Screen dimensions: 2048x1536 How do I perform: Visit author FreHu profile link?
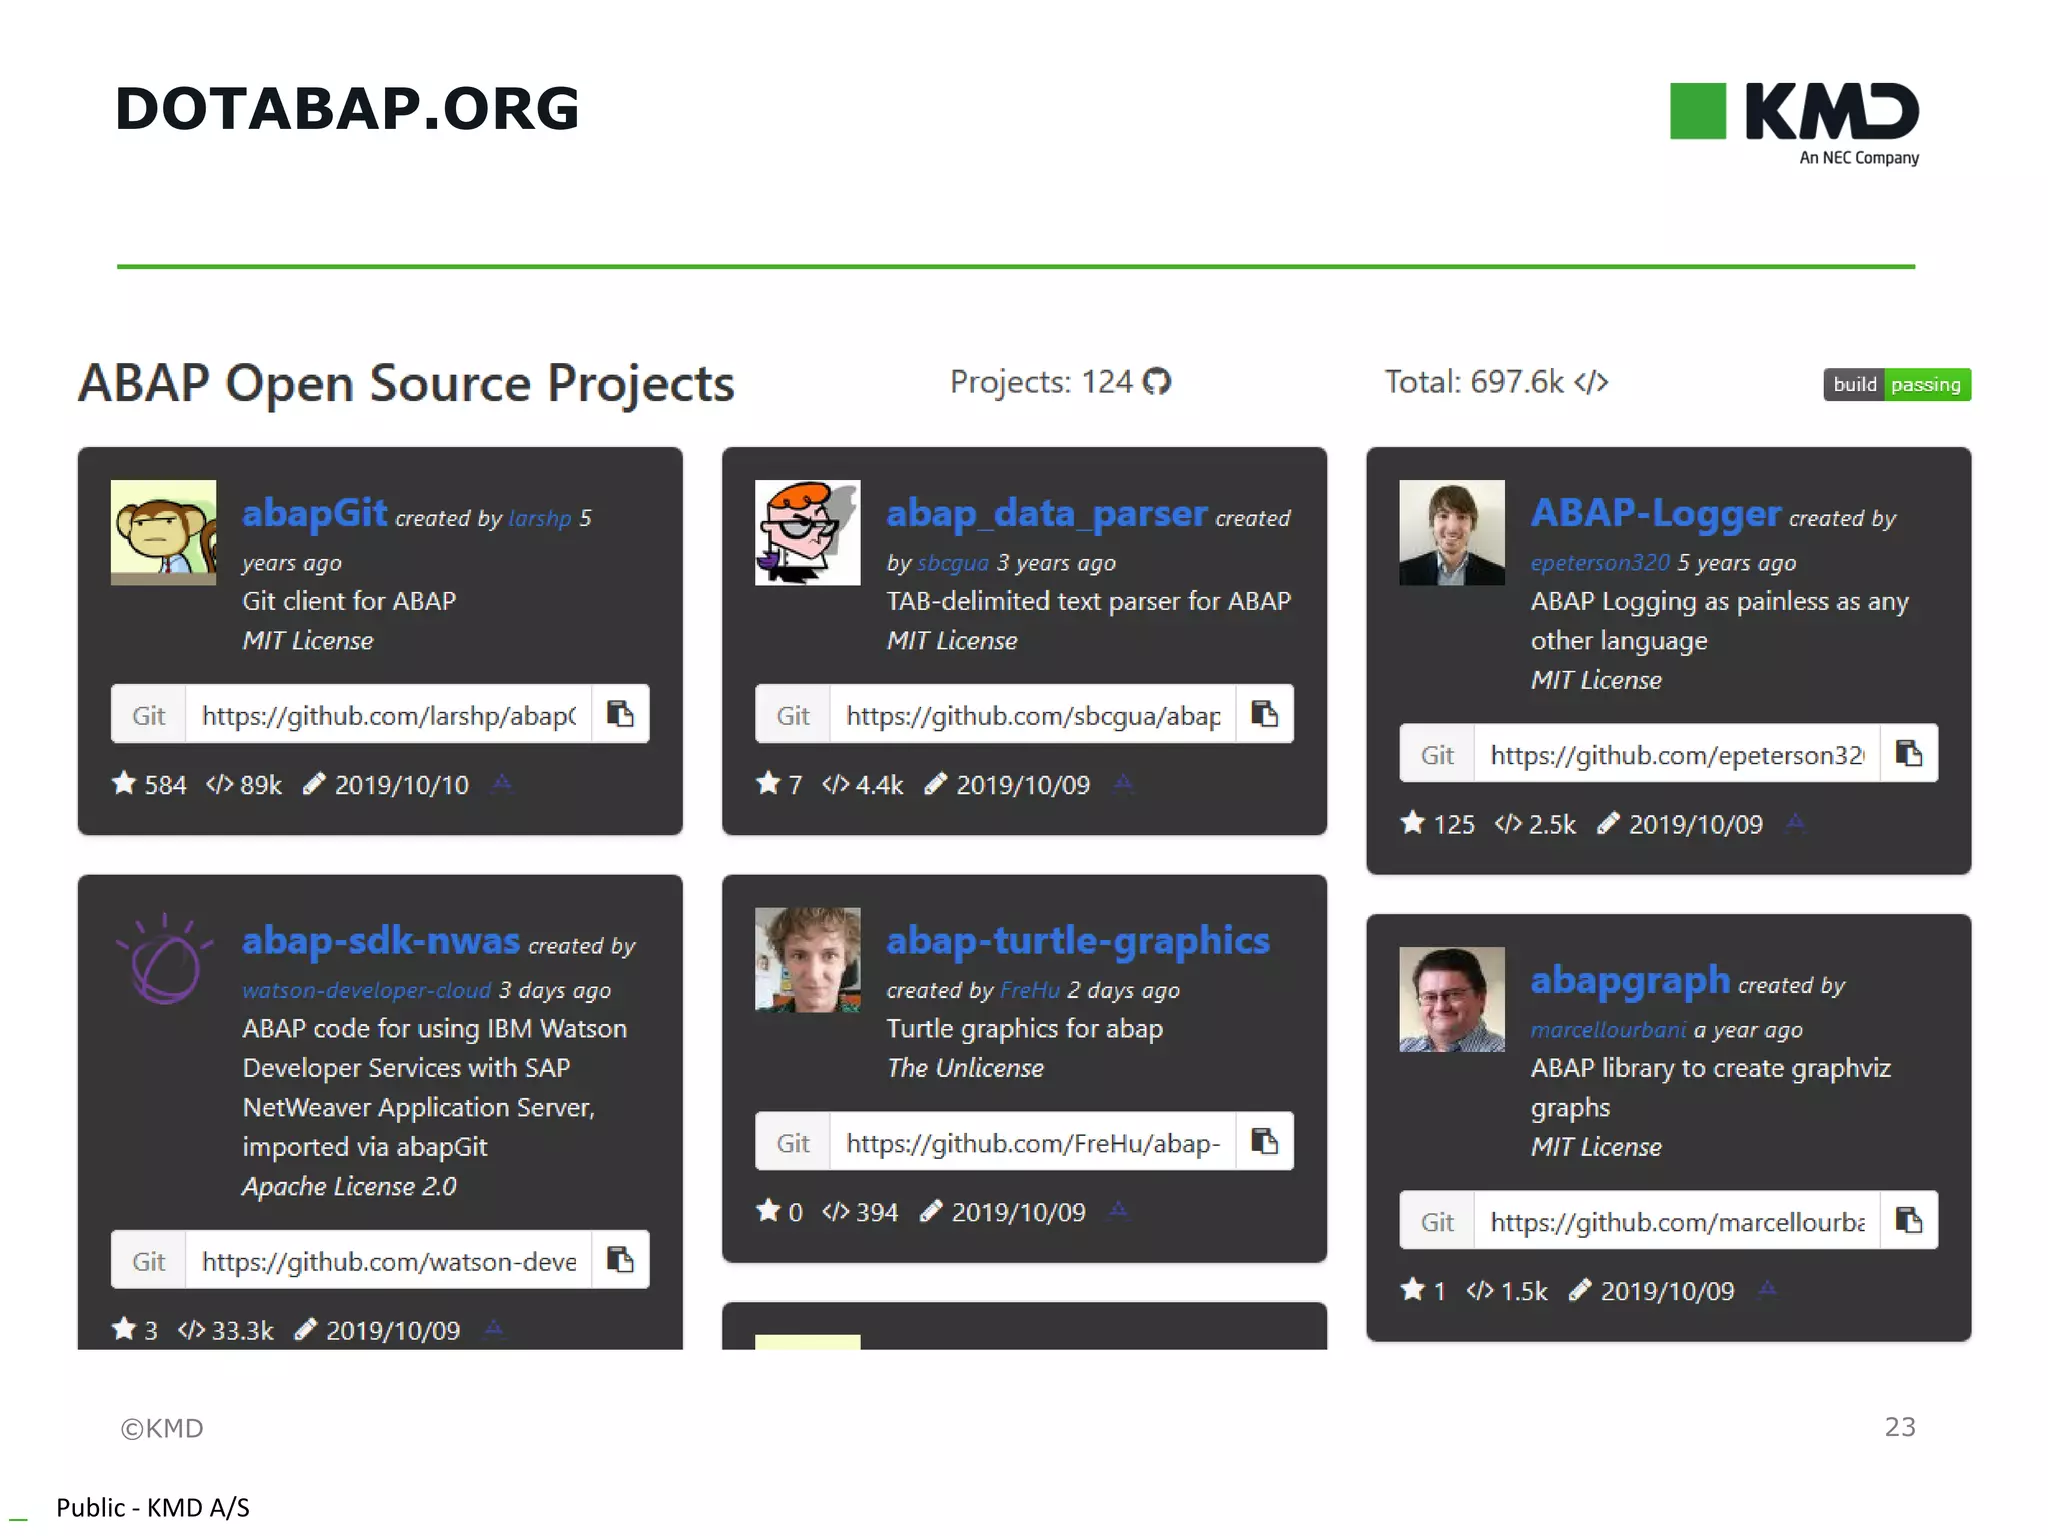(x=1029, y=990)
